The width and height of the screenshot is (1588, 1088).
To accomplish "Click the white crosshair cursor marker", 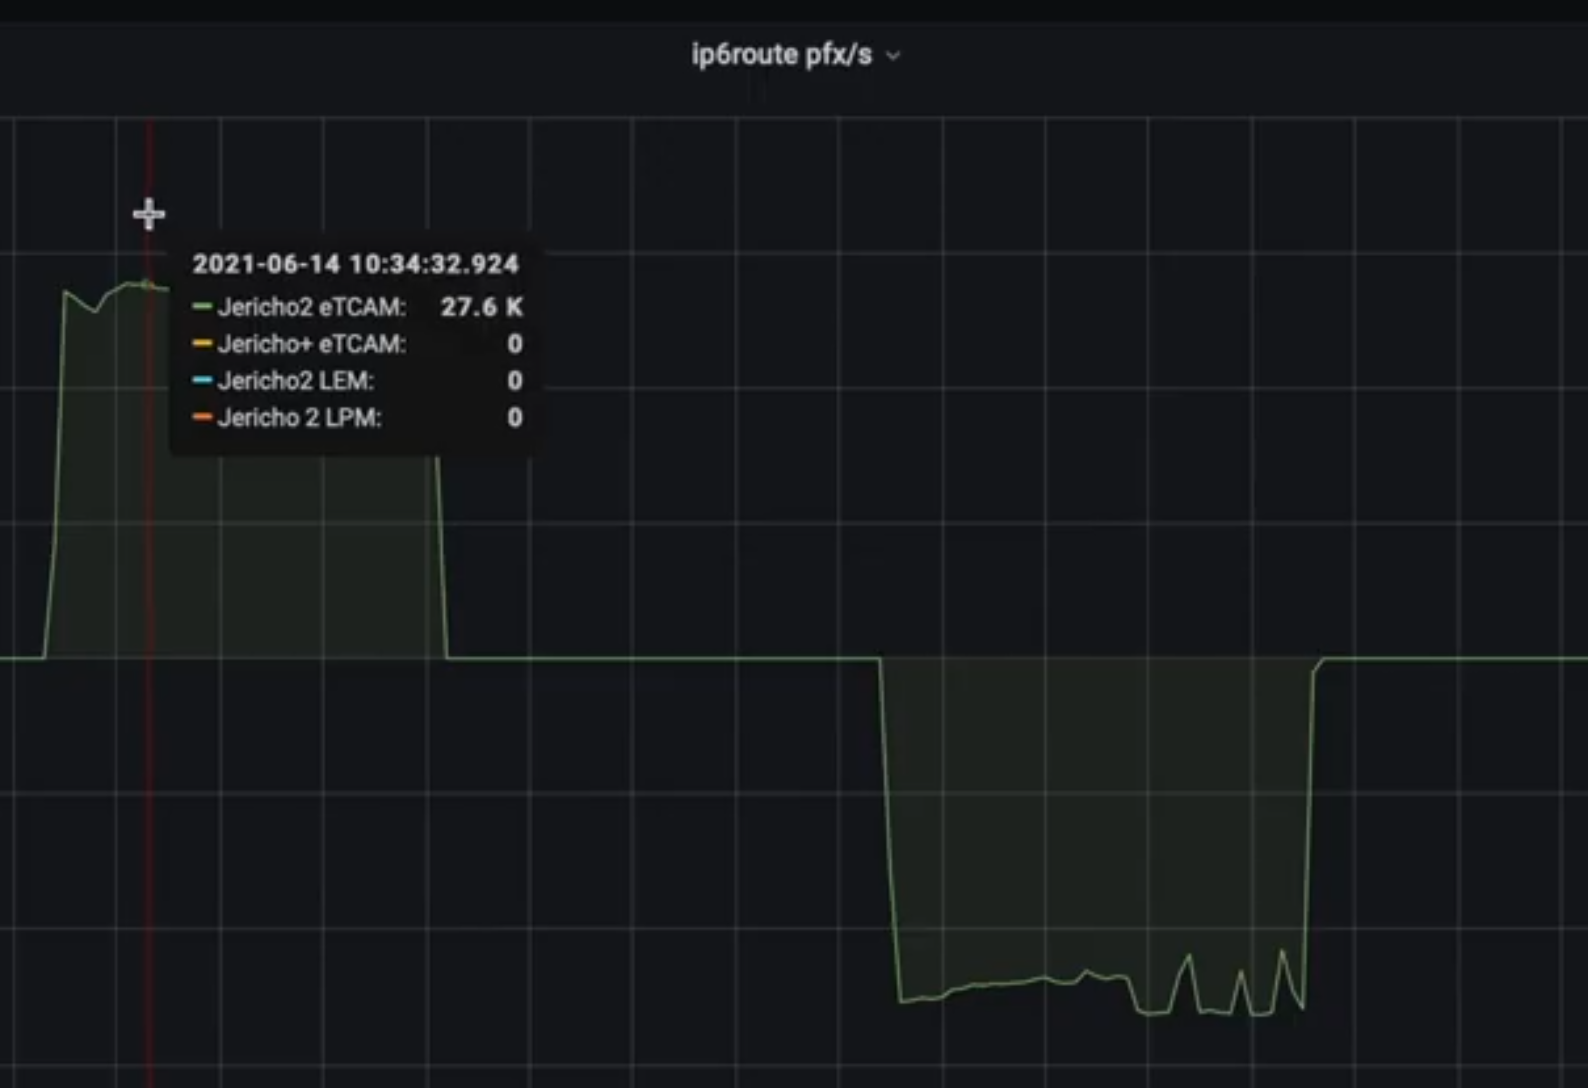I will 149,214.
